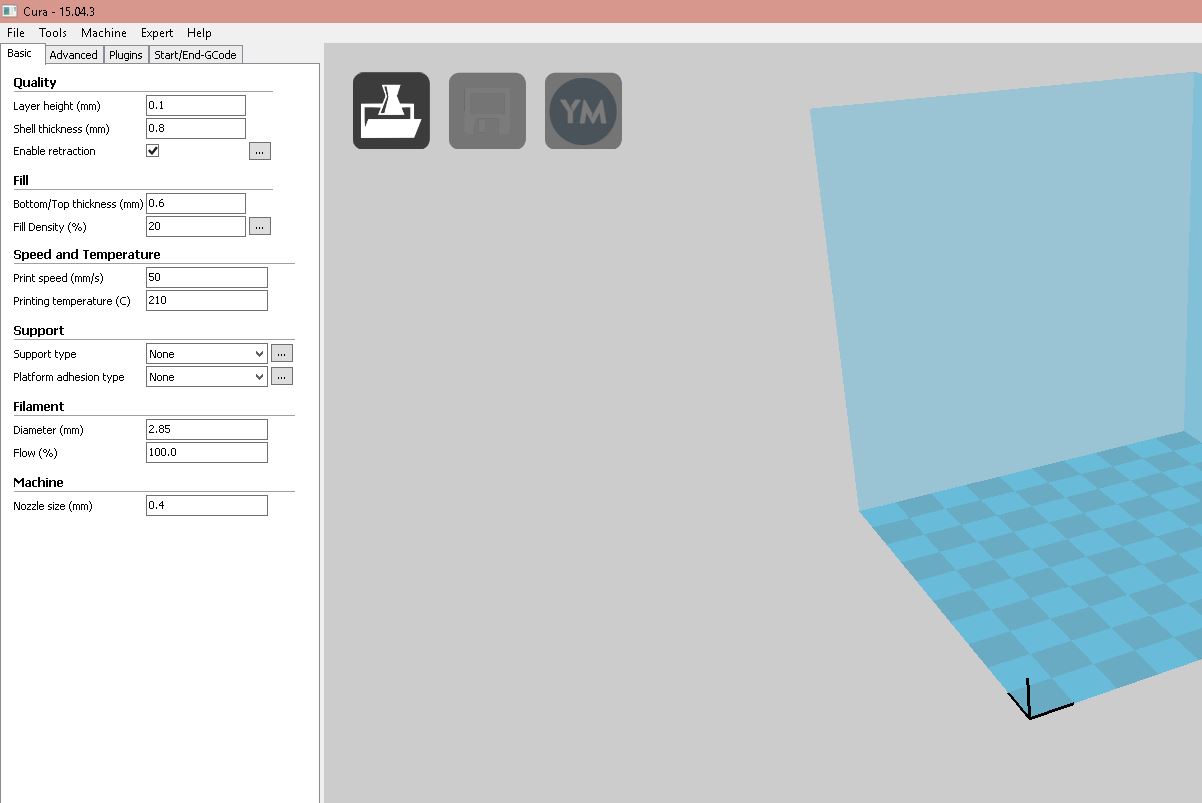Open the Machine menu
The width and height of the screenshot is (1202, 803).
(x=103, y=32)
